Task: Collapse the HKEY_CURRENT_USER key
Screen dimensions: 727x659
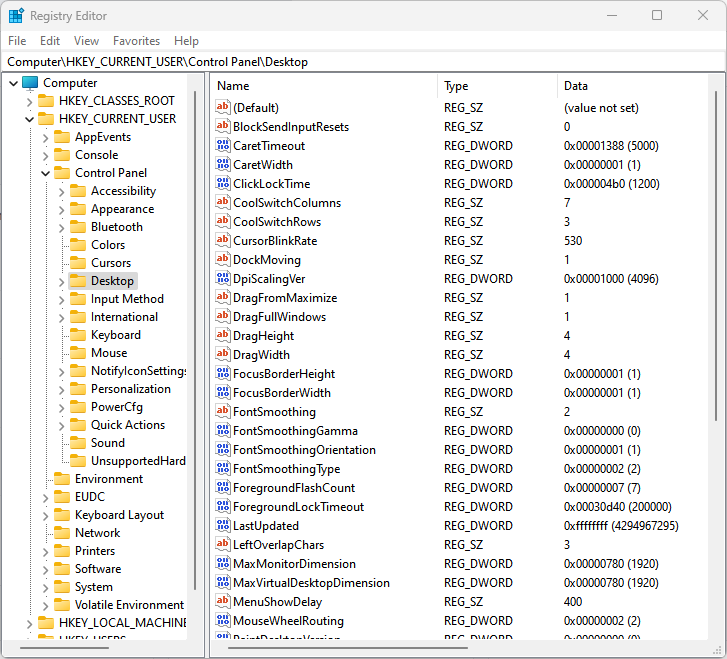Action: click(x=29, y=119)
